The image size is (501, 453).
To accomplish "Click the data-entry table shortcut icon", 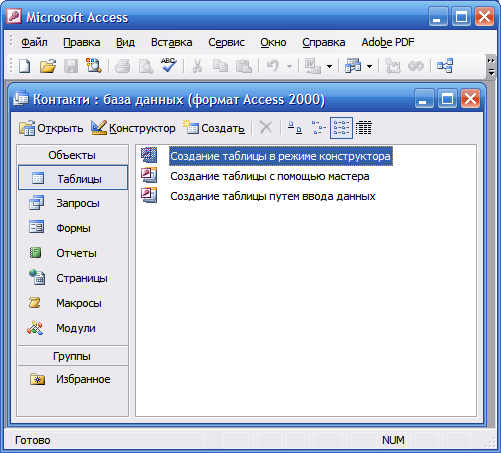I will 149,195.
